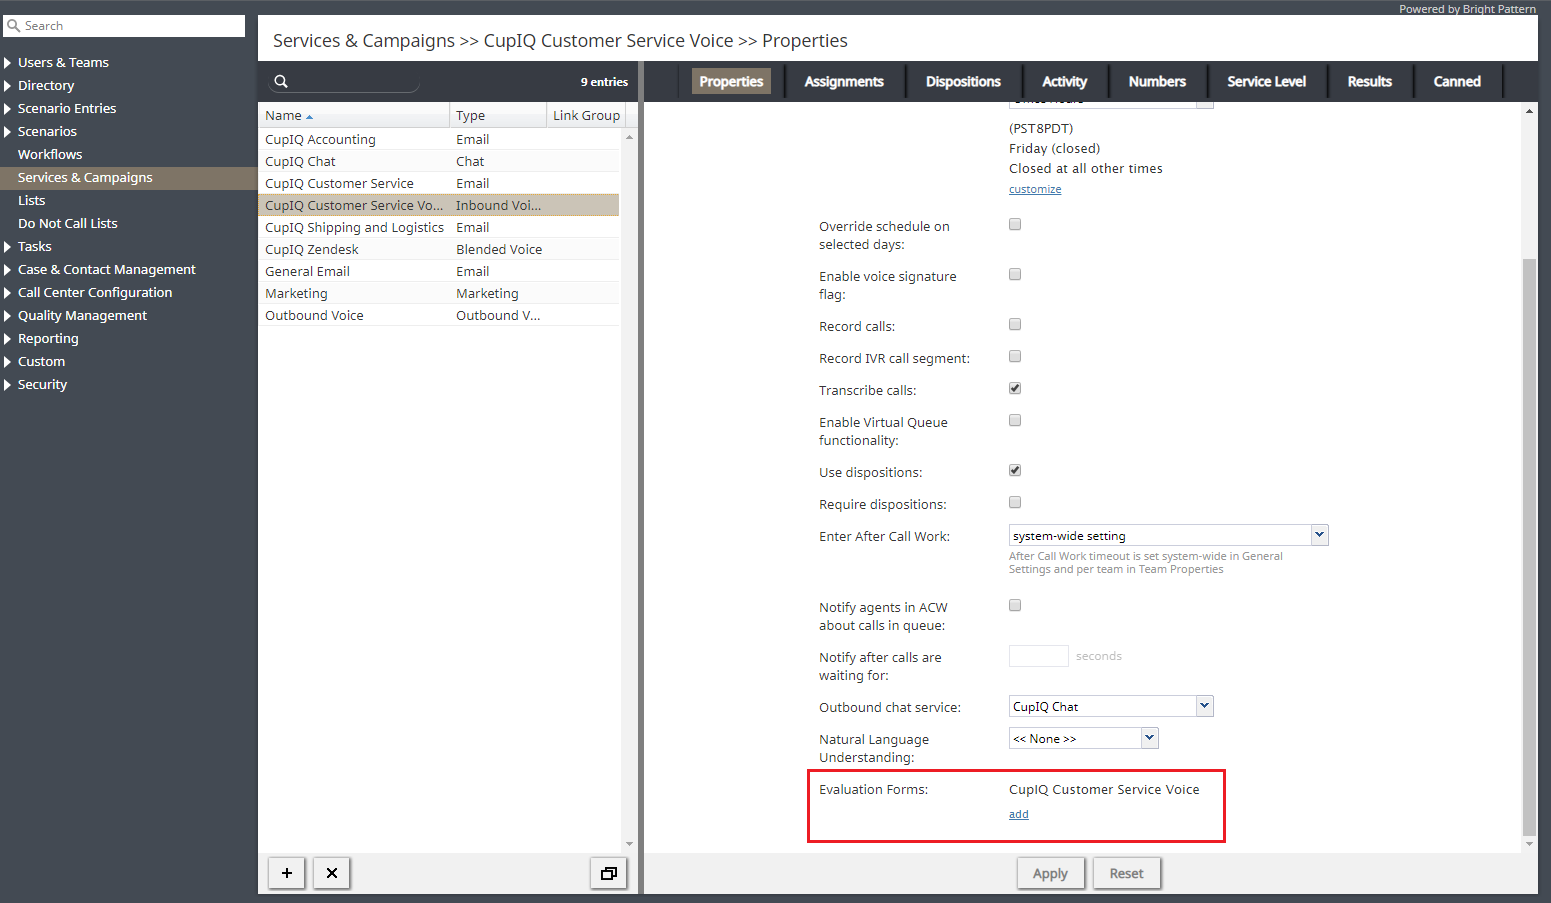
Task: Select CupIQ Customer Service email row
Action: tap(439, 183)
